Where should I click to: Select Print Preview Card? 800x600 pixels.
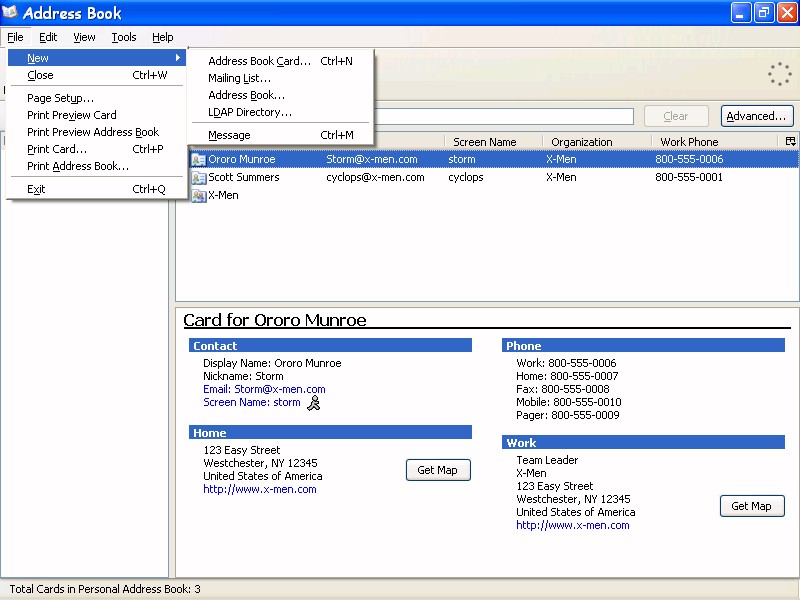(x=97, y=115)
